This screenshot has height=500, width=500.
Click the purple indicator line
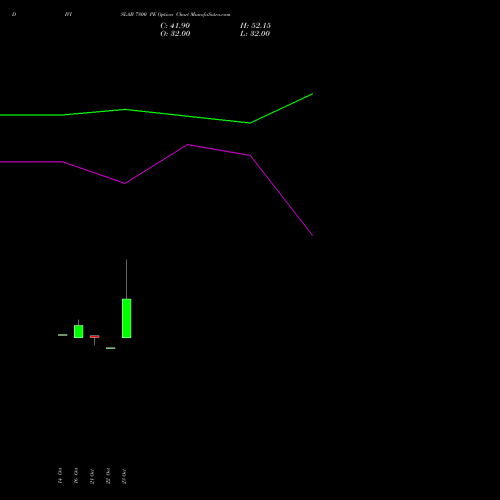click(x=187, y=145)
